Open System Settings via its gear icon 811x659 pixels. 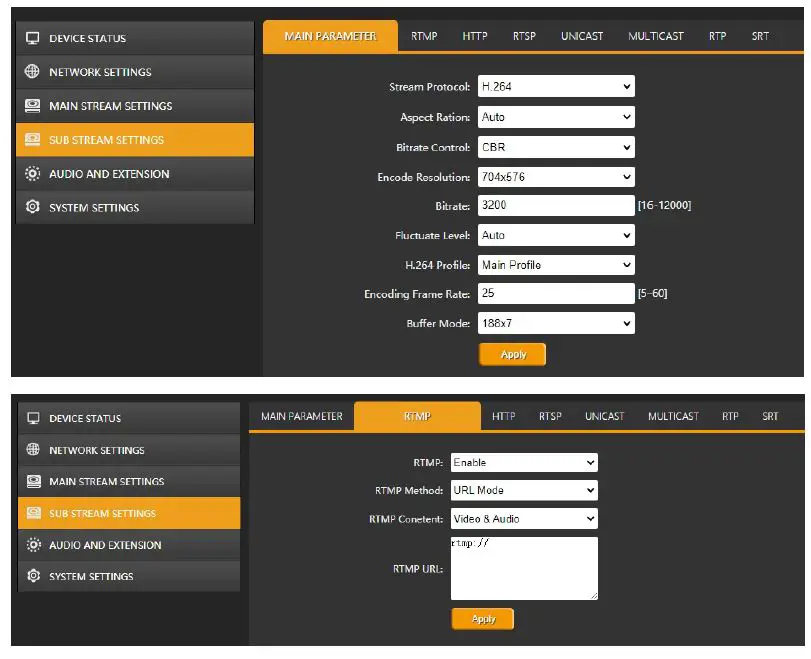[34, 207]
